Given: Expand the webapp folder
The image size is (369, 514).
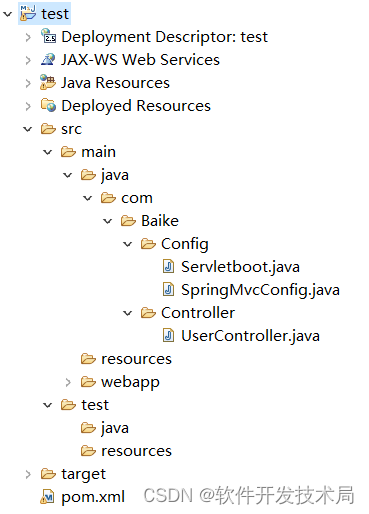Looking at the screenshot, I should pyautogui.click(x=68, y=382).
